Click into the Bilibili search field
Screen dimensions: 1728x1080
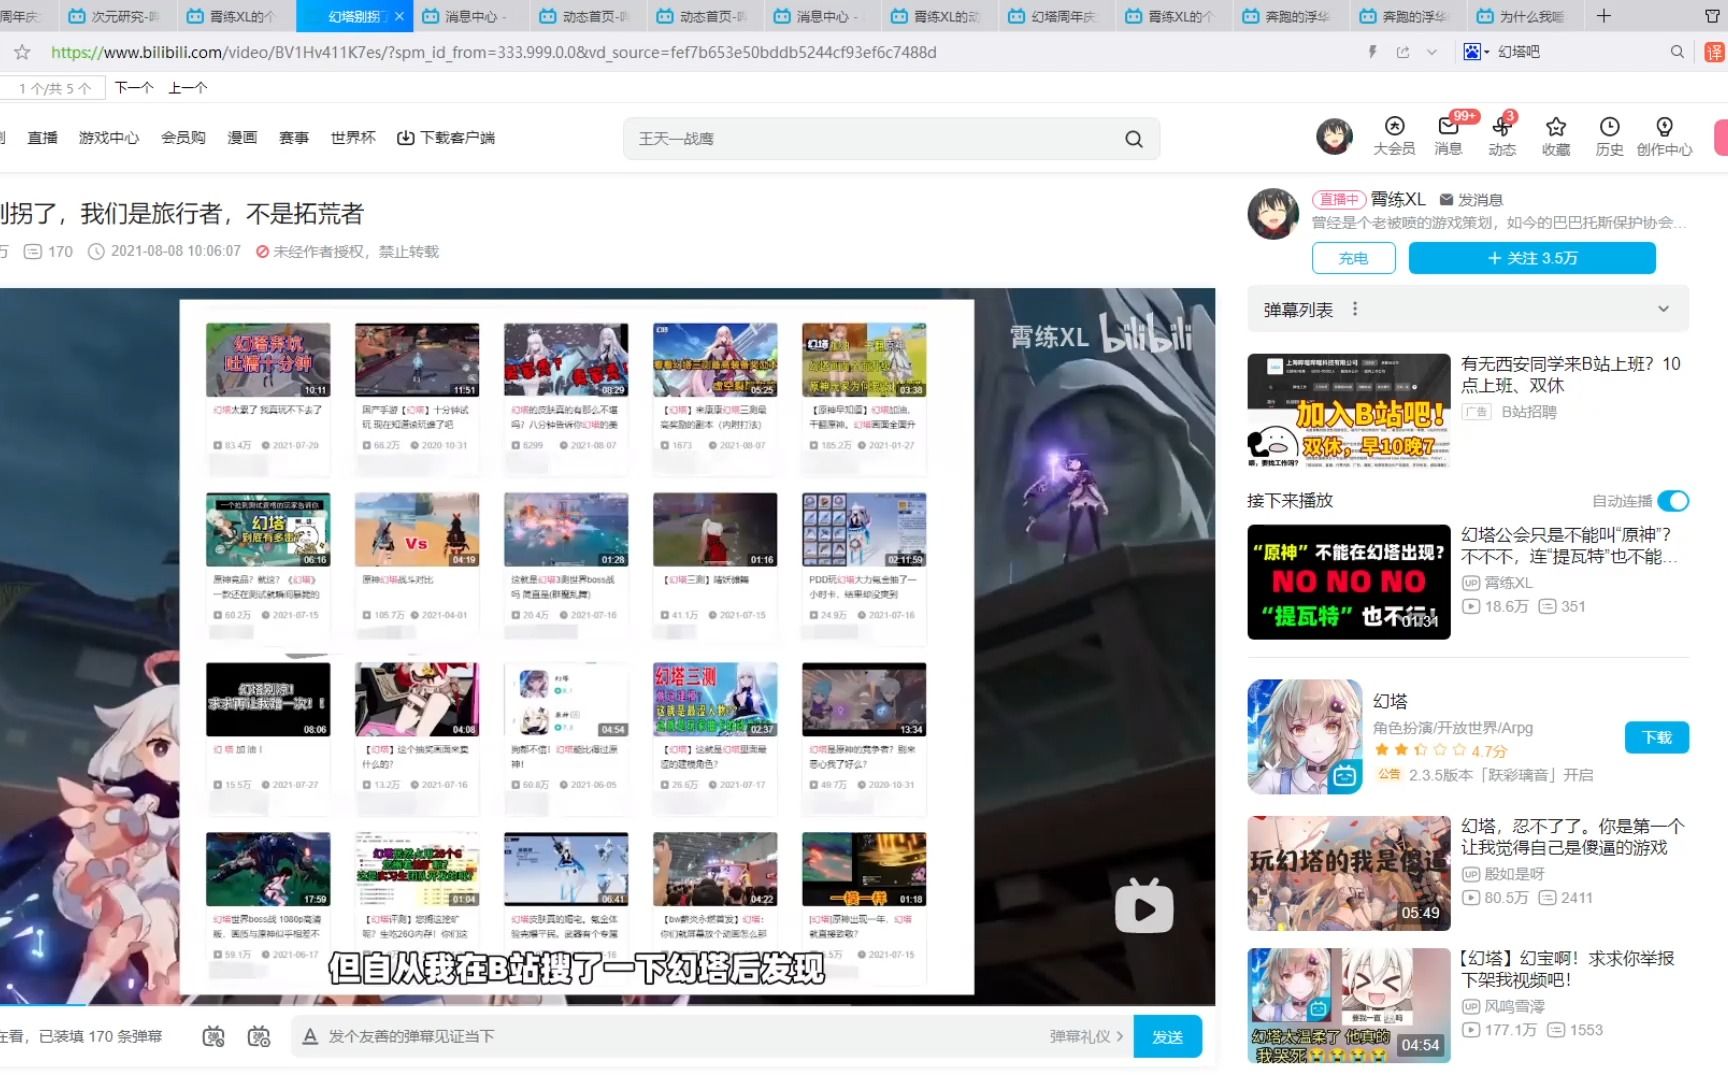coord(880,139)
